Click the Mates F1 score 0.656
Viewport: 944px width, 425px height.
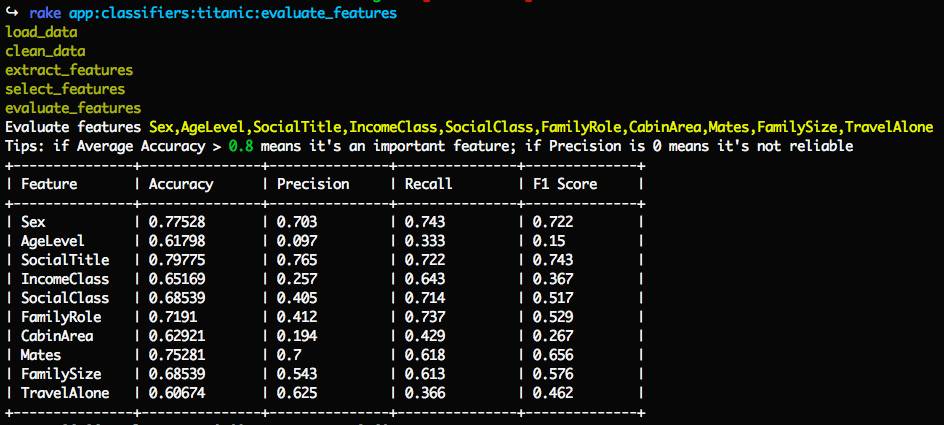(x=553, y=355)
